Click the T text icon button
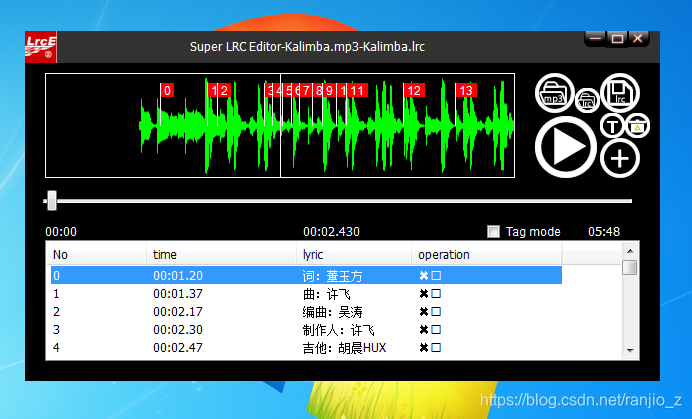Screen dimensions: 692x419 pos(612,127)
